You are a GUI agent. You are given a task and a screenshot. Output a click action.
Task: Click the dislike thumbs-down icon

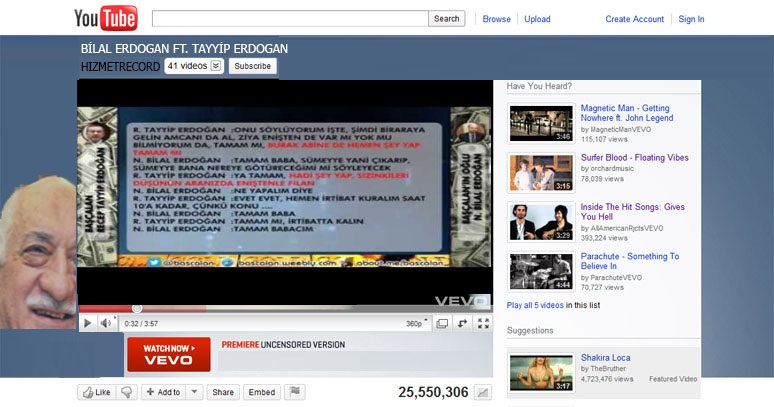pyautogui.click(x=127, y=392)
